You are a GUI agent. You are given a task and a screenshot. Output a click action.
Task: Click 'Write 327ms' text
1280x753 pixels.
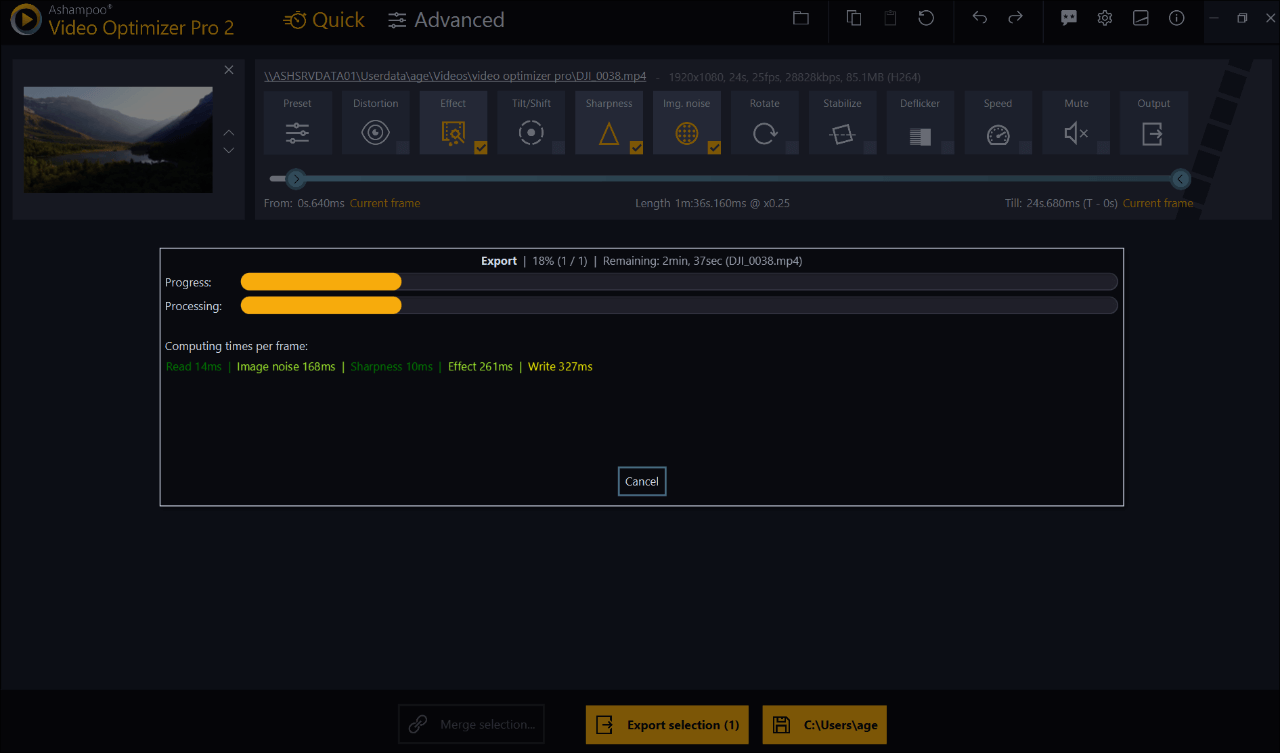(560, 367)
